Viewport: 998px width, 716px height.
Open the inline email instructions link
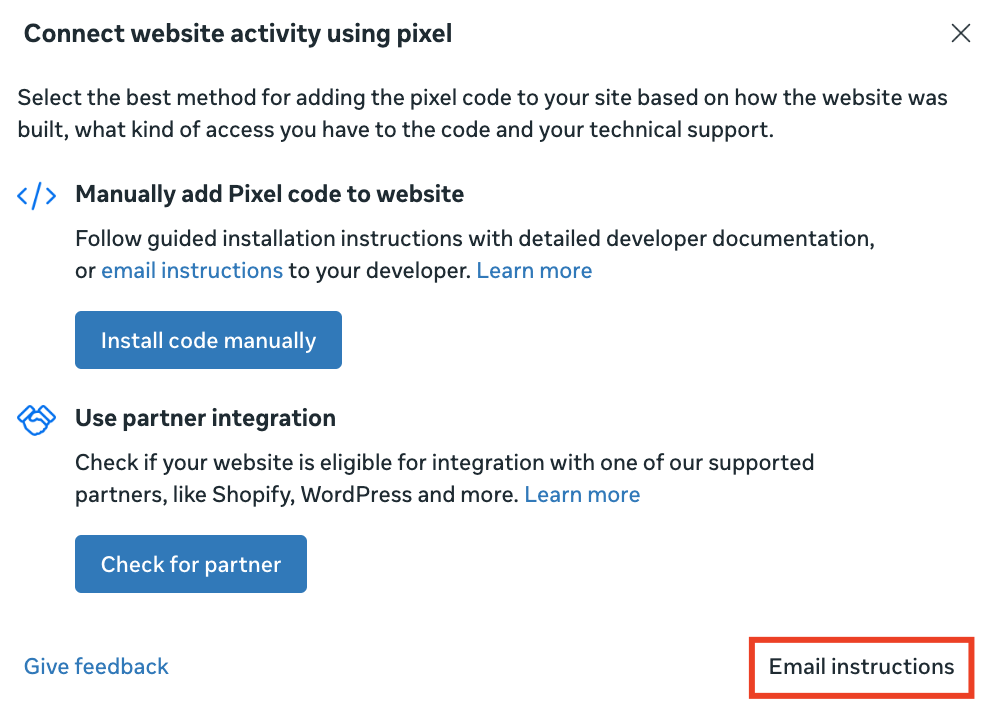pyautogui.click(x=192, y=271)
